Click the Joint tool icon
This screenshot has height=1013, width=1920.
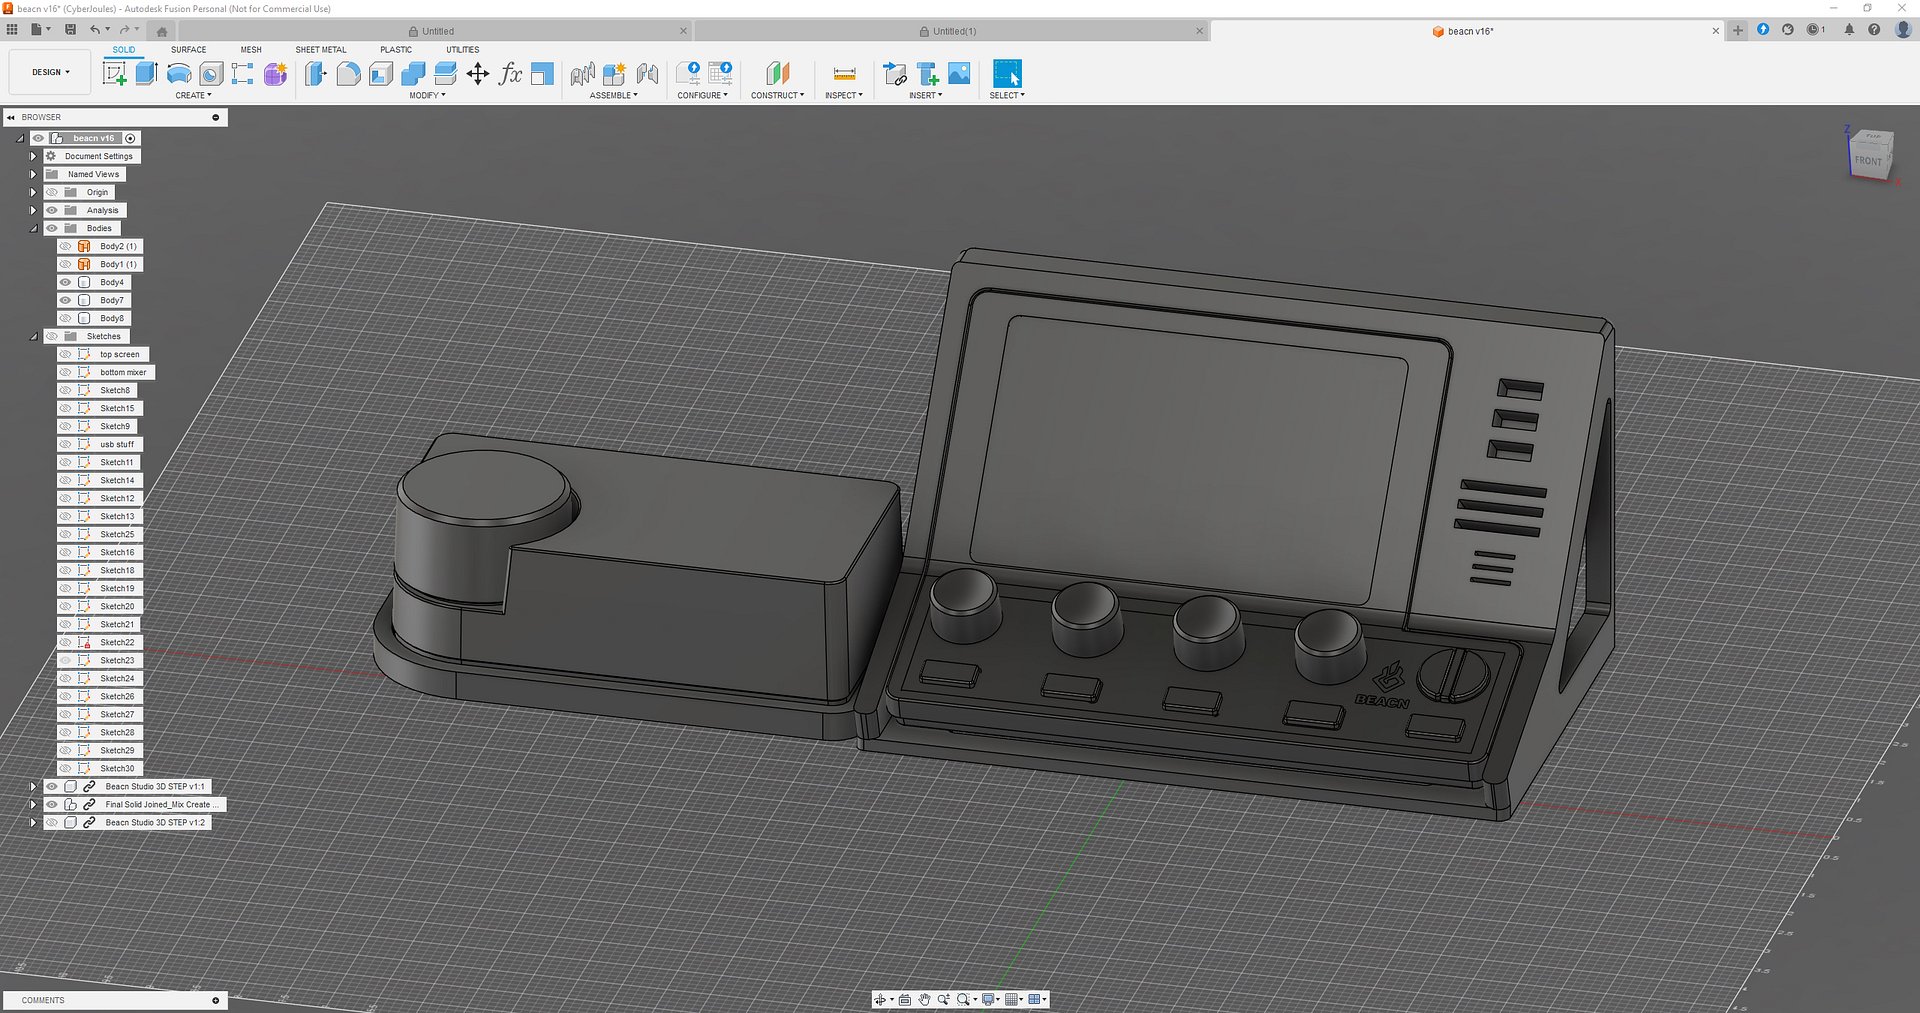click(x=647, y=73)
